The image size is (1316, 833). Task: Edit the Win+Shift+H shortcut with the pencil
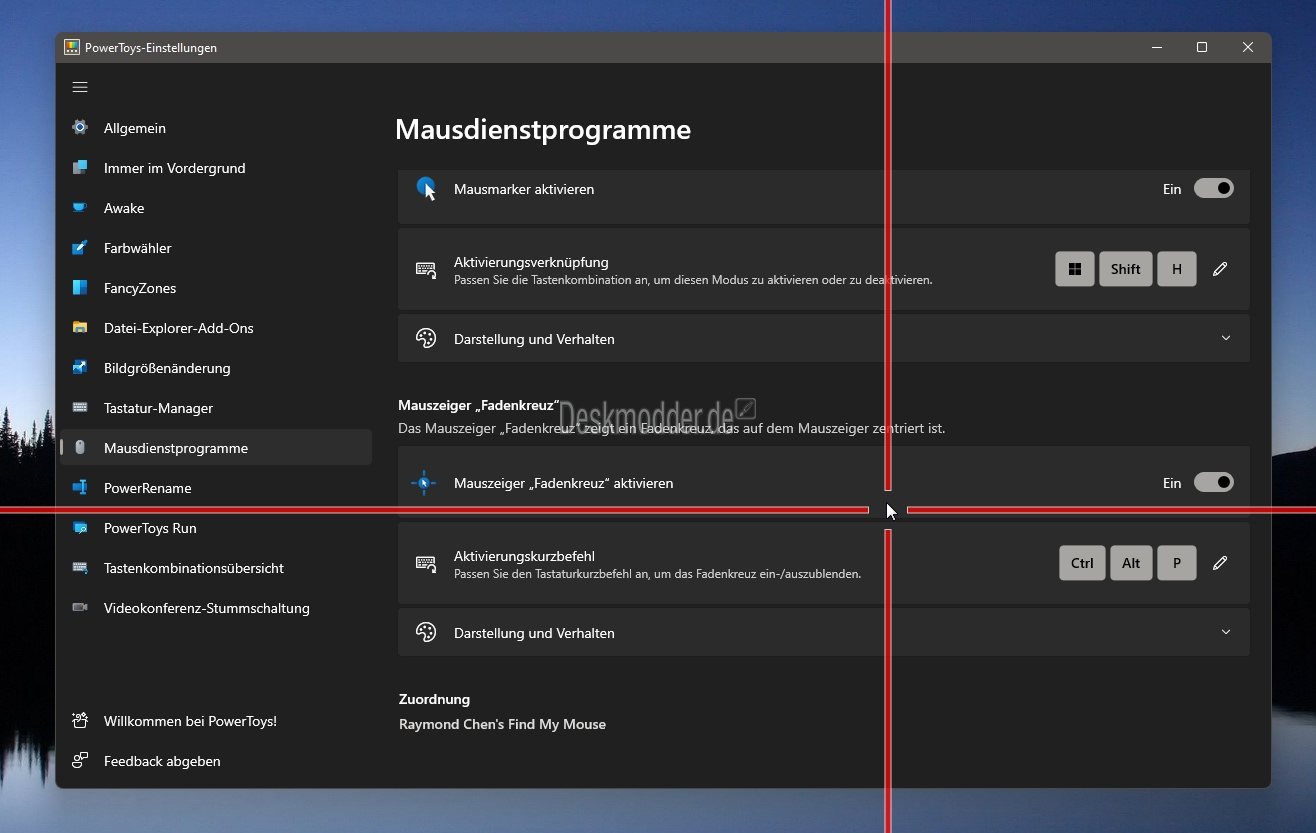coord(1220,269)
